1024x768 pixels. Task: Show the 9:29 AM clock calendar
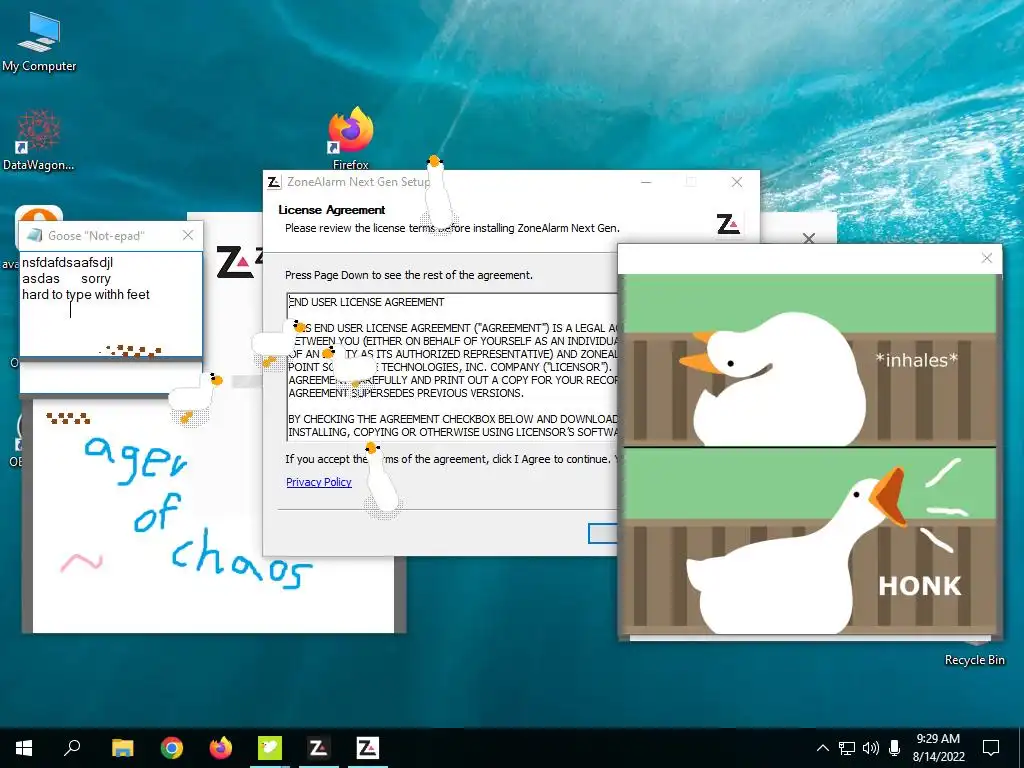point(938,748)
